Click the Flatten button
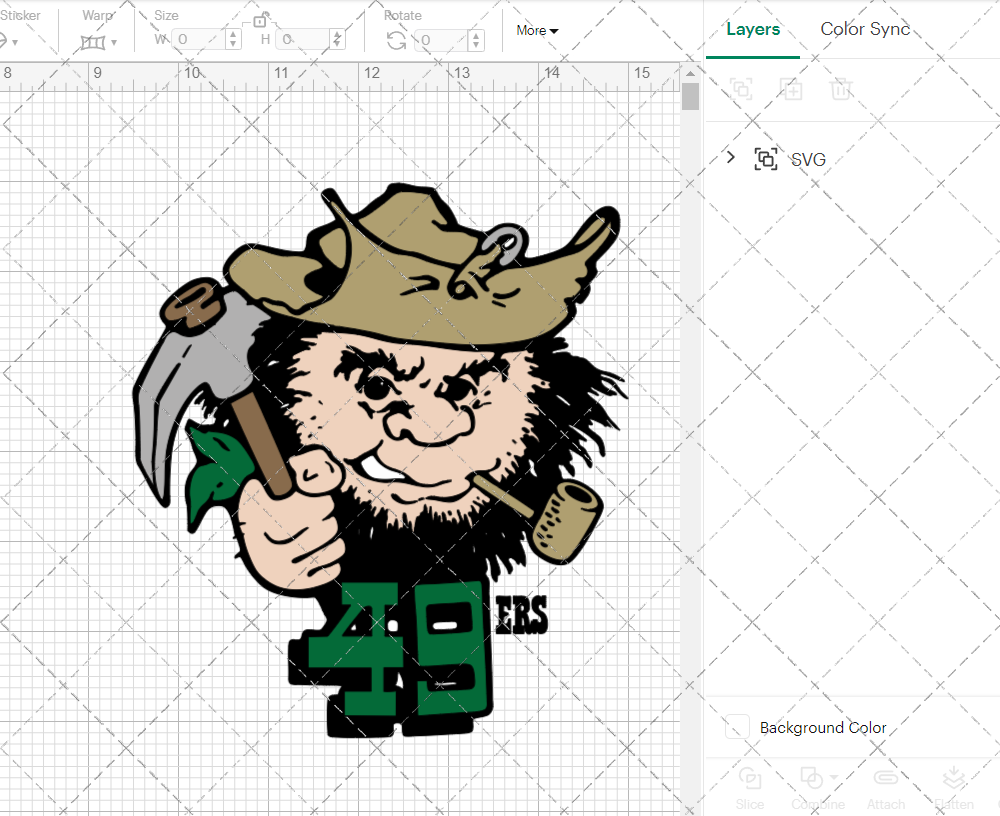The image size is (1000, 816). [953, 789]
